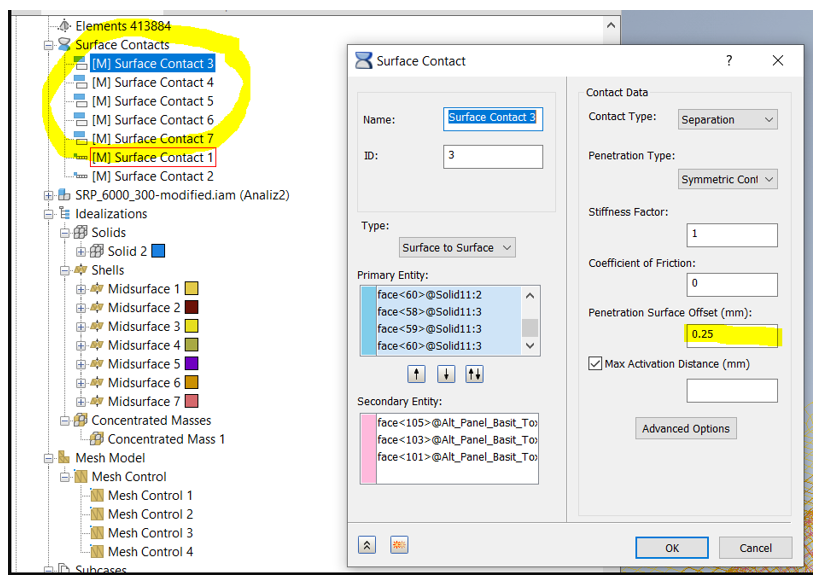Click inside the Penetration Surface Offset field

coord(730,334)
